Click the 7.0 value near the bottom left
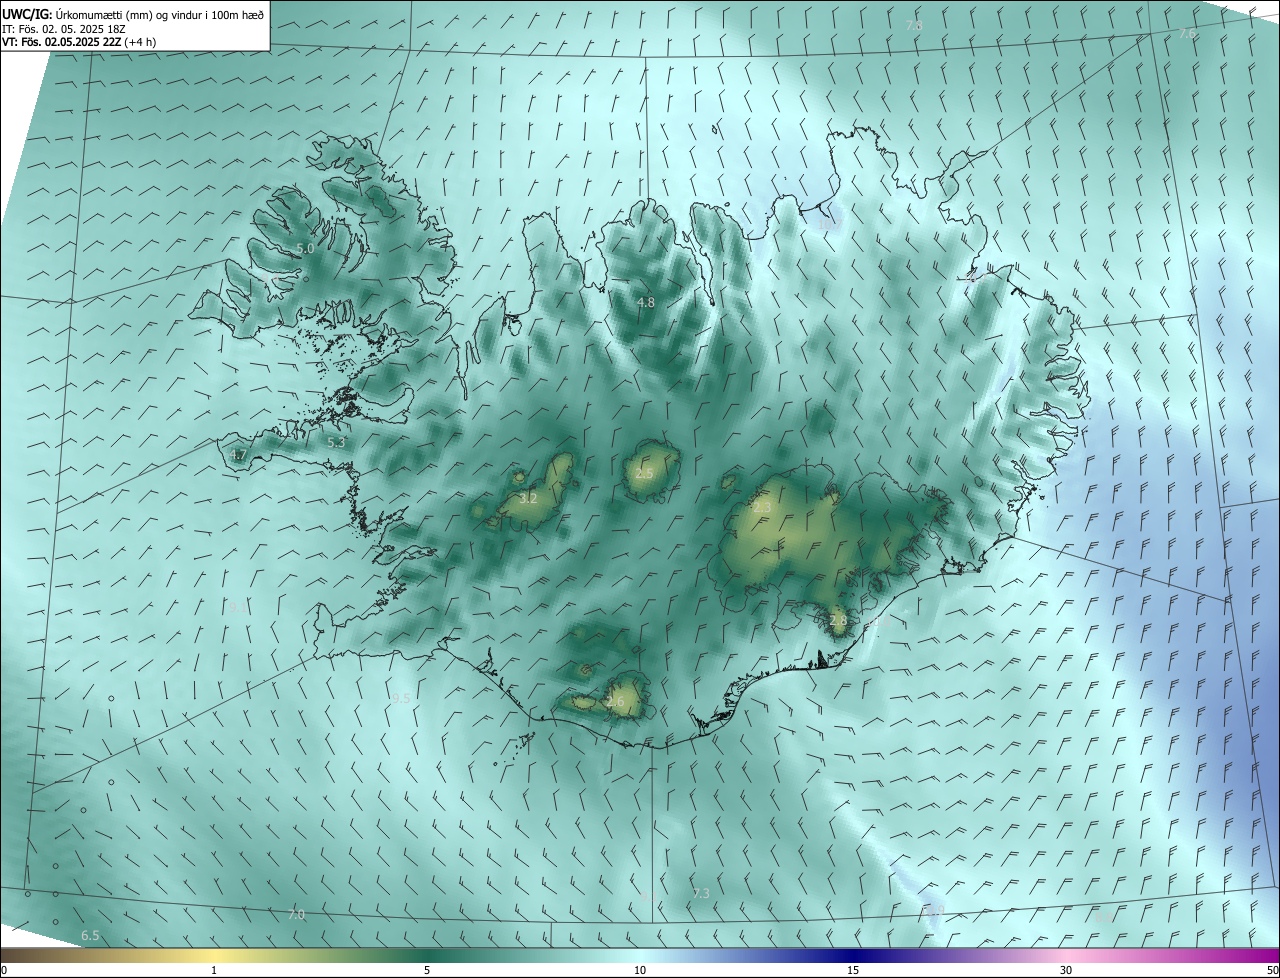 click(x=296, y=915)
